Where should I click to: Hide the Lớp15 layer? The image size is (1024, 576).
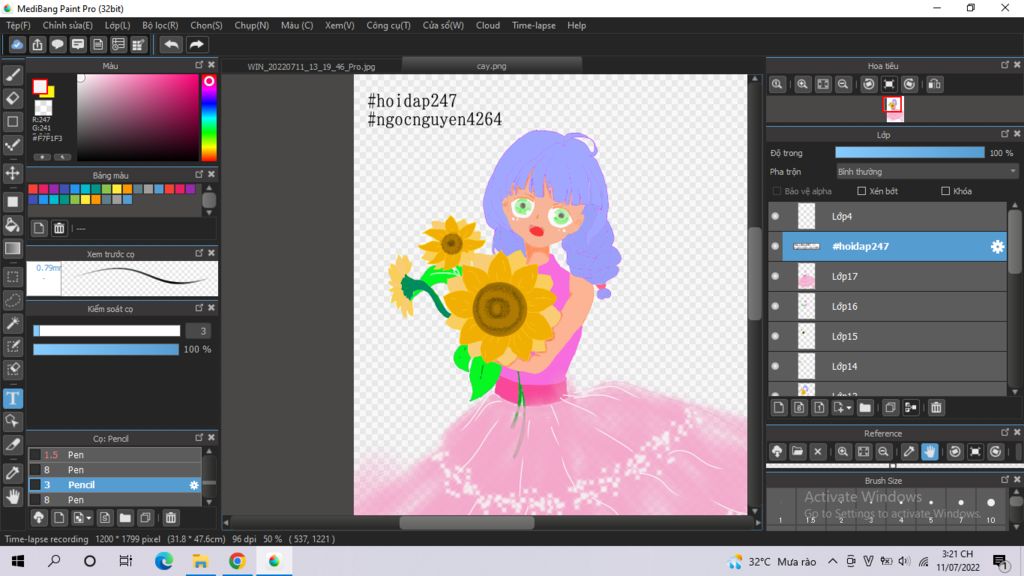775,336
